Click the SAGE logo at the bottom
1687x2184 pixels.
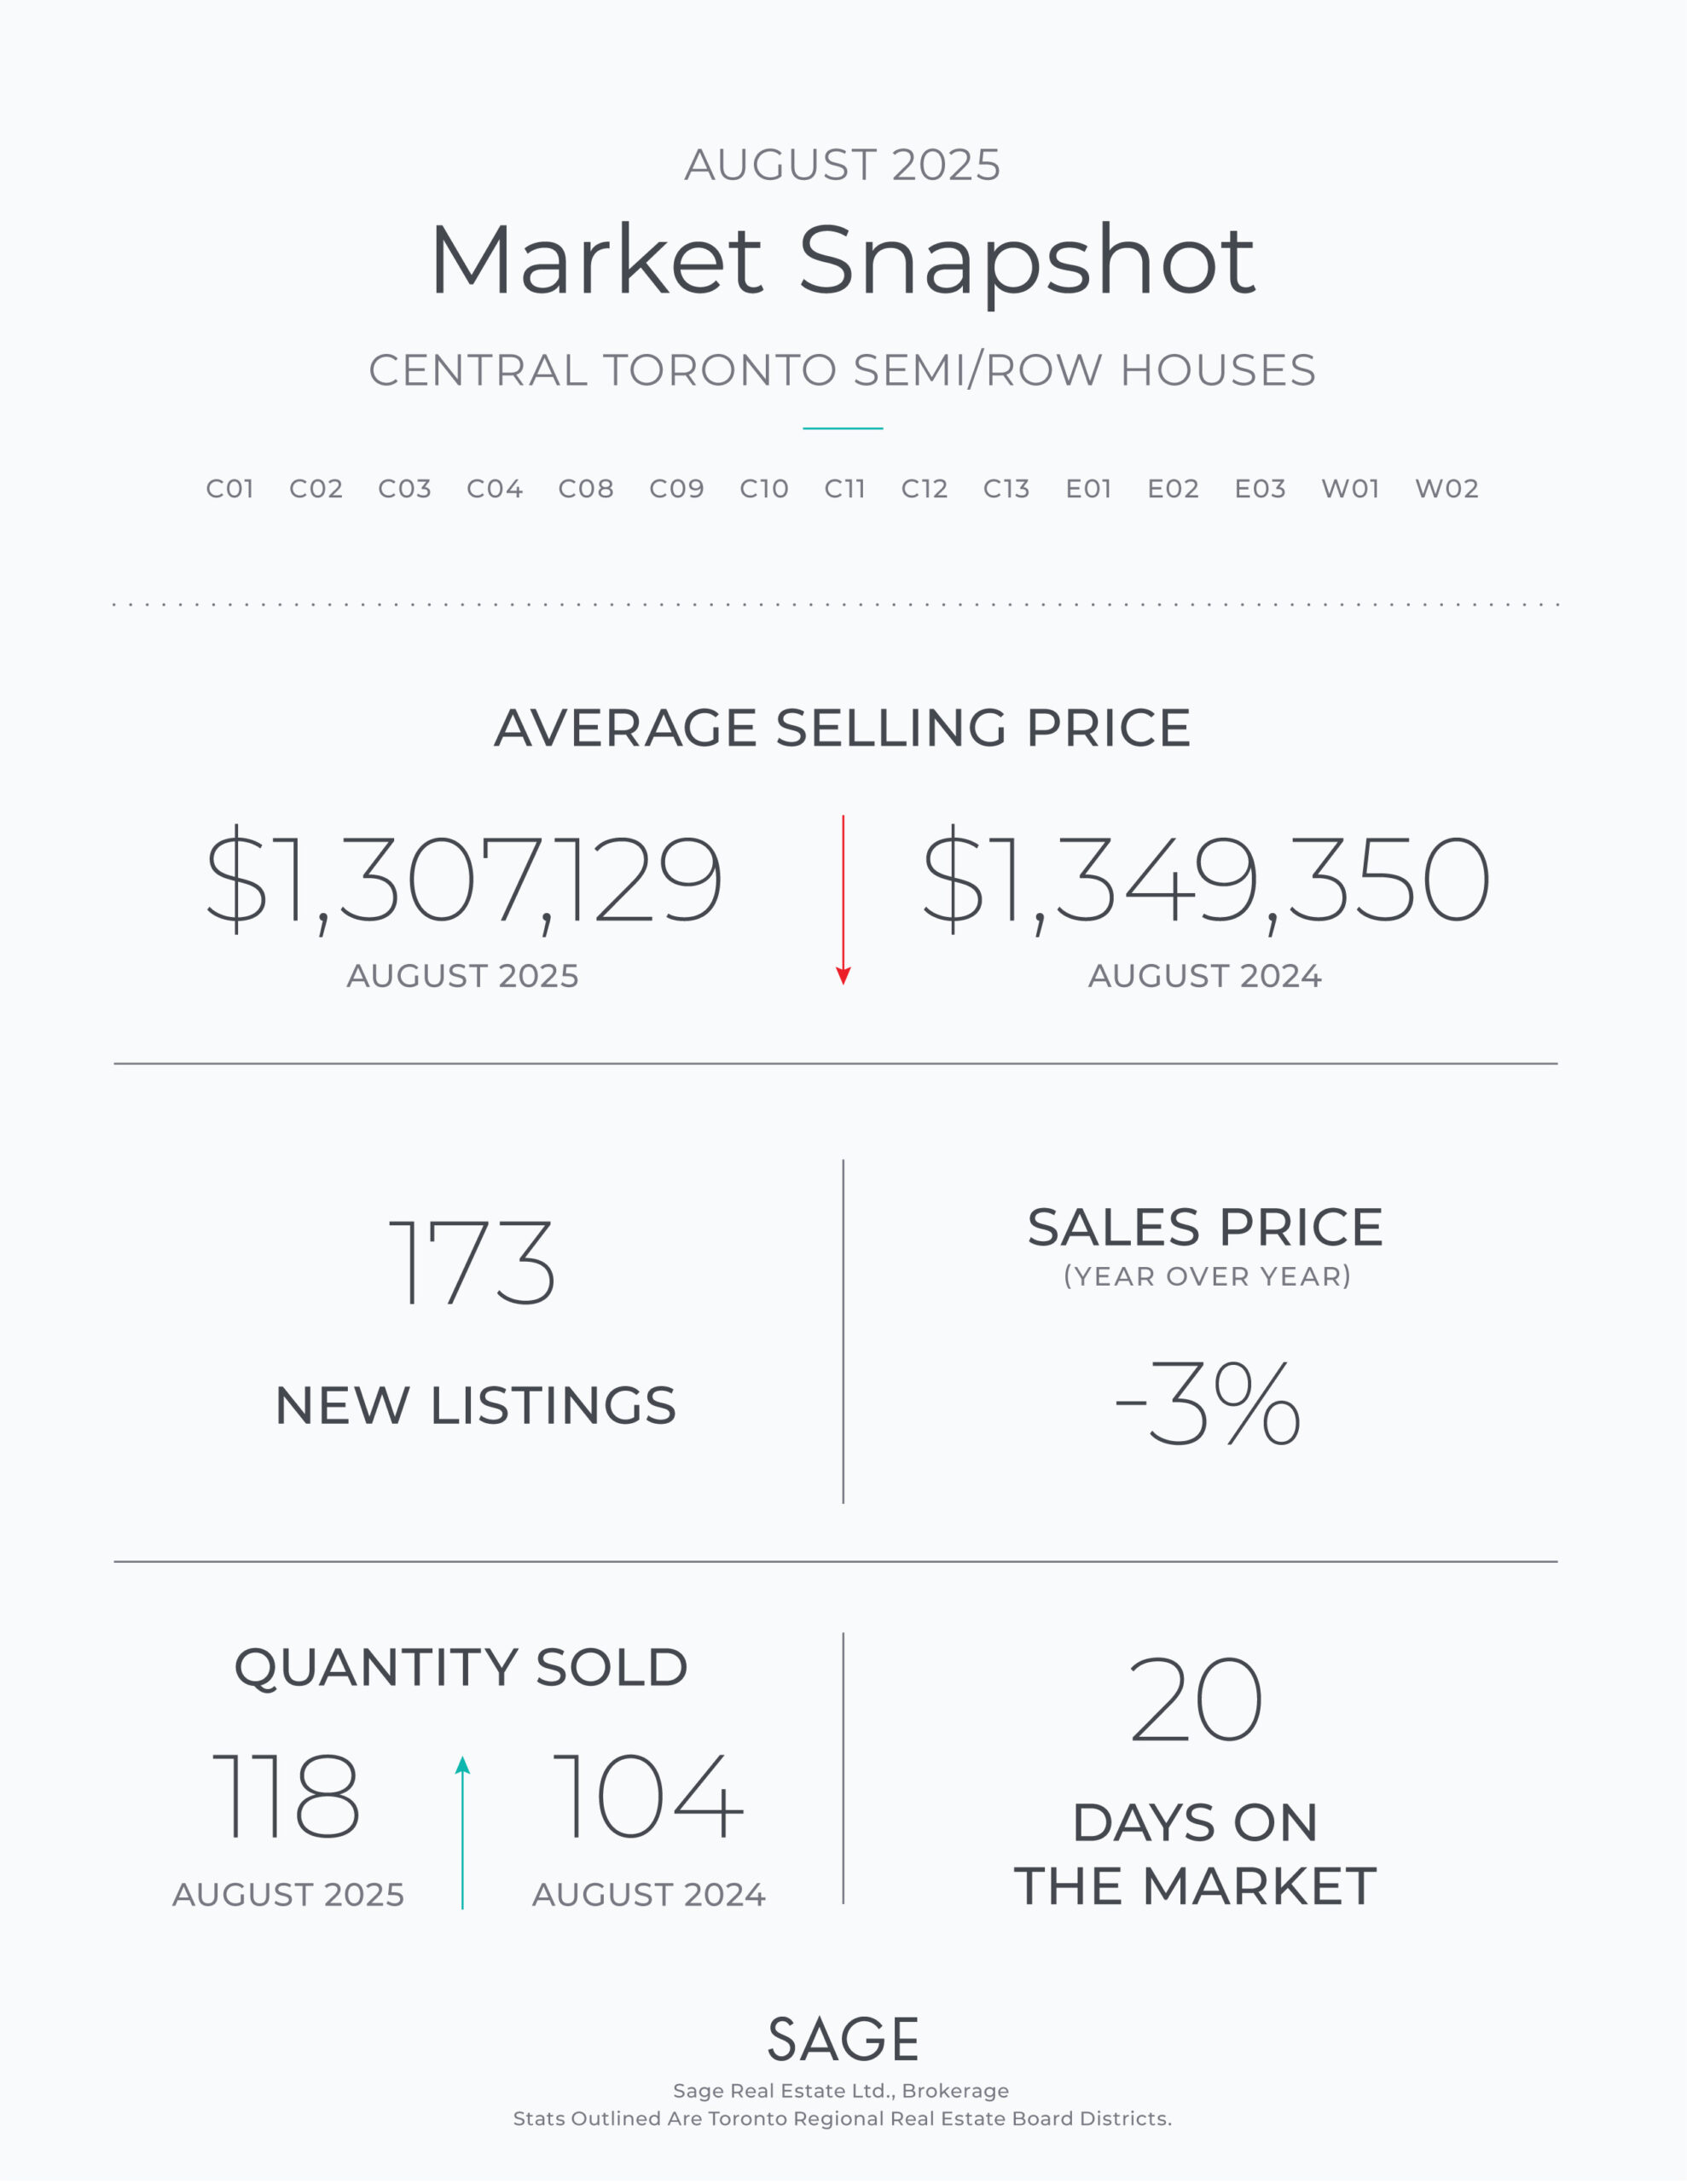(843, 2040)
